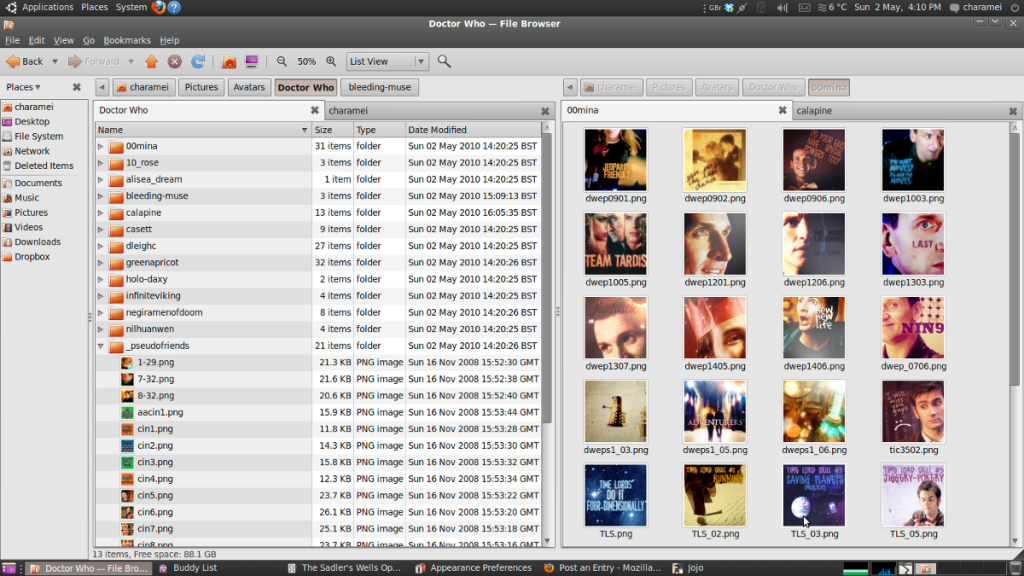
Task: Close the charamei tab
Action: (x=545, y=111)
